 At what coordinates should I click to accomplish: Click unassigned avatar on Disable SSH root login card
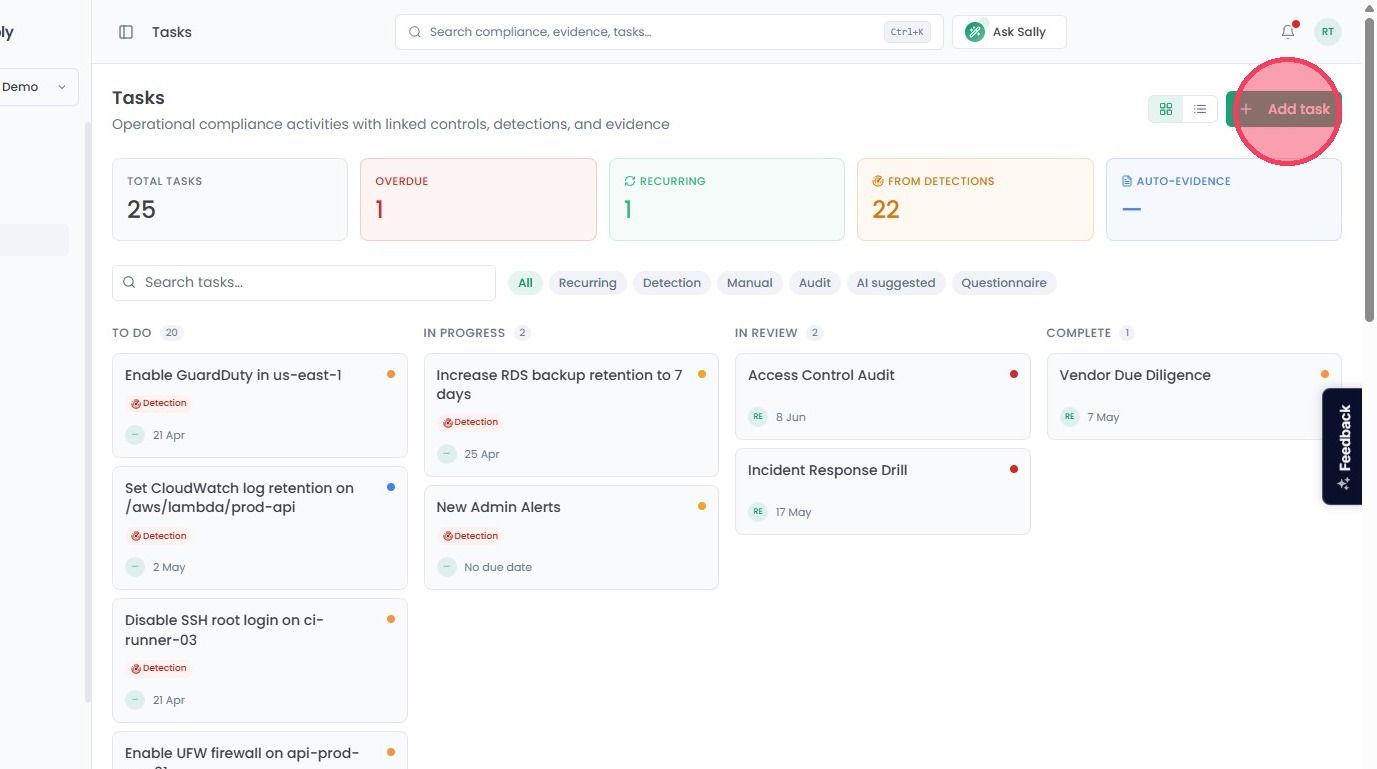tap(135, 700)
